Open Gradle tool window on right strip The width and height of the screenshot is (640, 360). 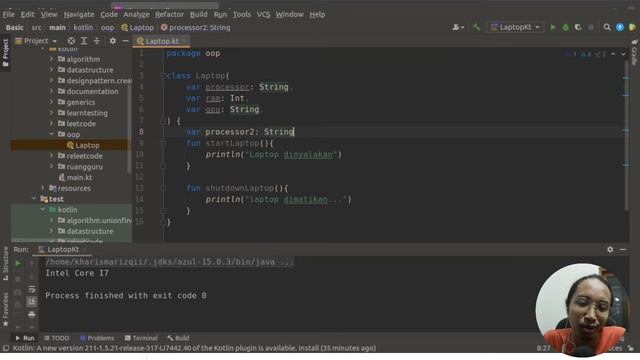634,52
